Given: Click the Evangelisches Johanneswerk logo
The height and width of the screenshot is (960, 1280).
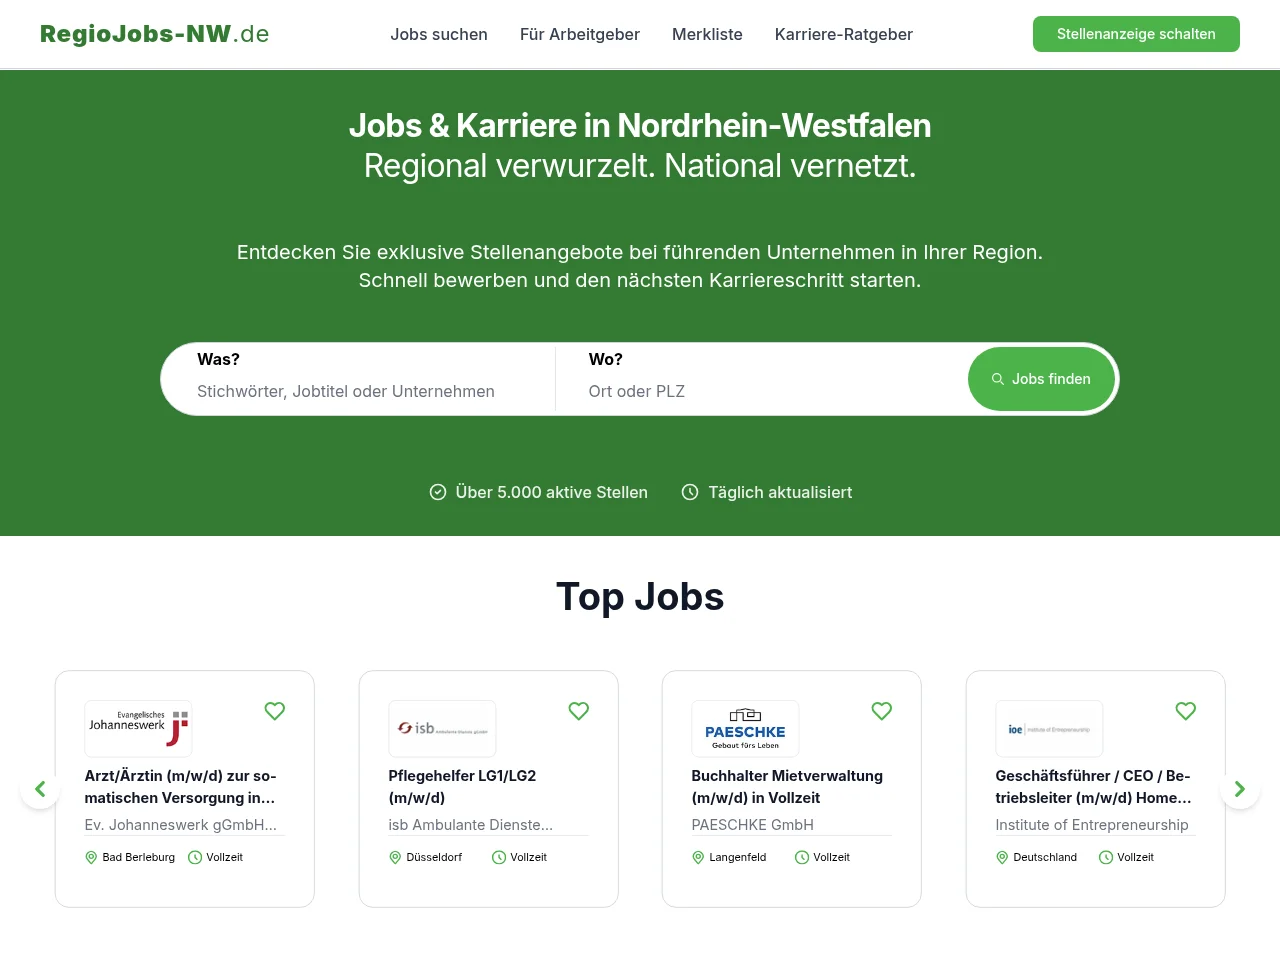Looking at the screenshot, I should point(138,729).
